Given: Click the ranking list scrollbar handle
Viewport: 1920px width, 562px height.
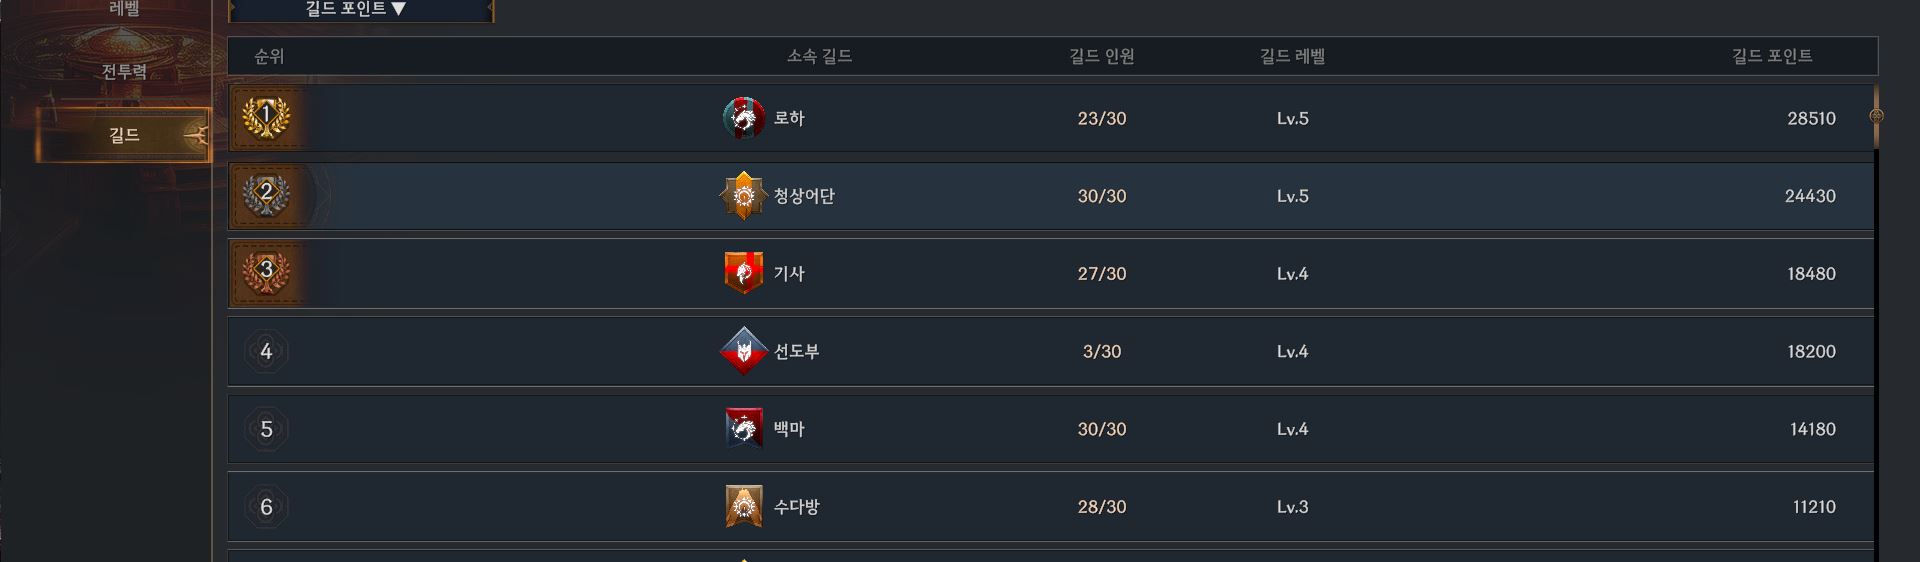Looking at the screenshot, I should [x=1877, y=116].
